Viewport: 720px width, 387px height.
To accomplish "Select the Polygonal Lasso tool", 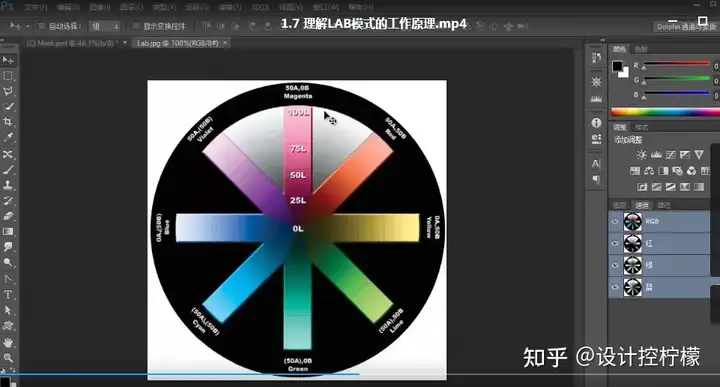I will click(x=8, y=91).
